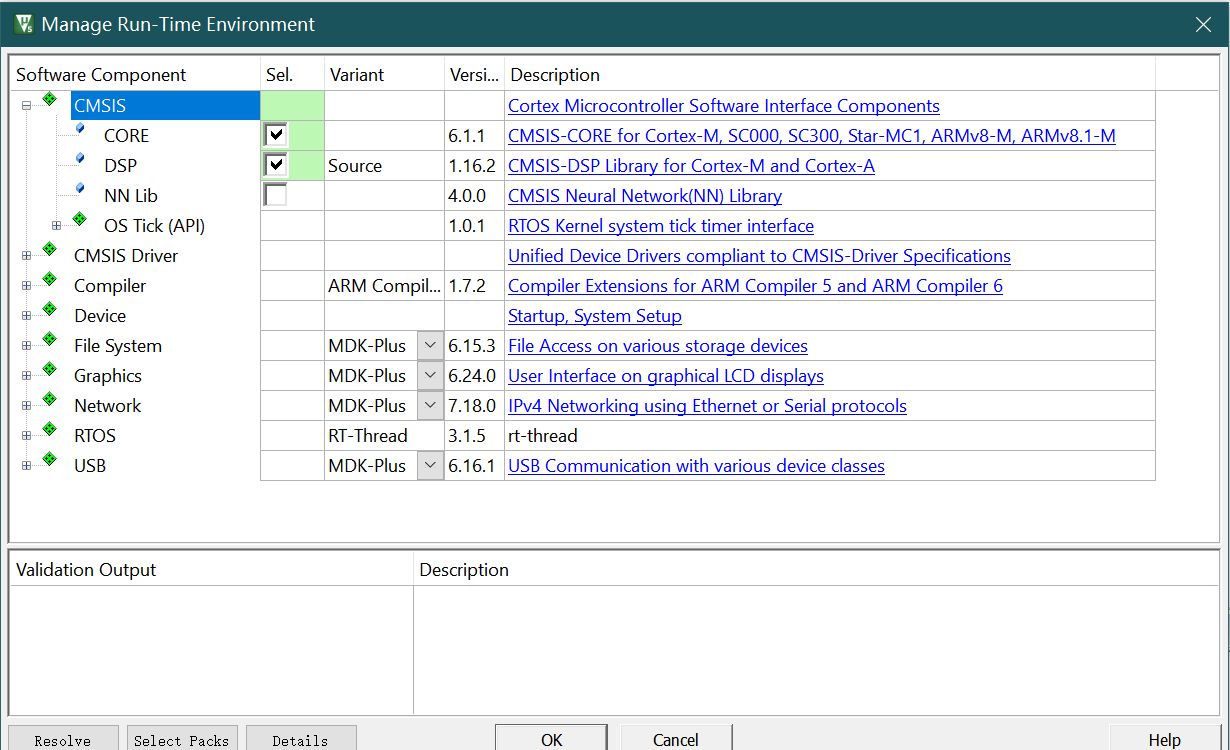Screen dimensions: 1230x750
Task: Expand the Graphics tree node
Action: [26, 376]
